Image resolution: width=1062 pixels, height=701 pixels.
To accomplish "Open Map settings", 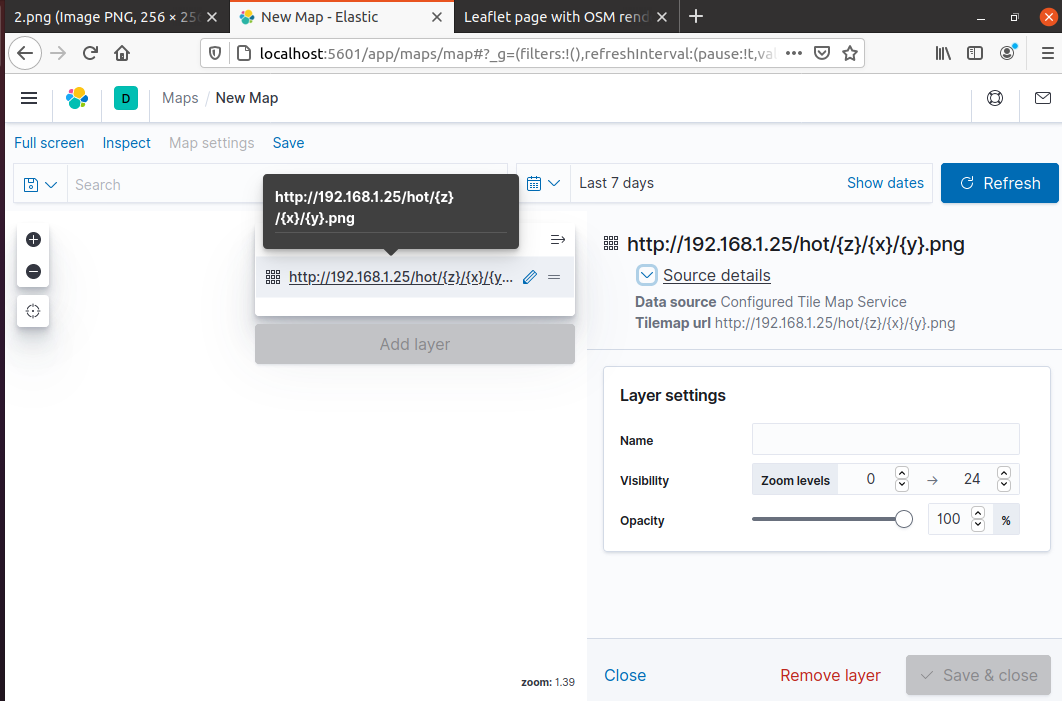I will tap(211, 143).
